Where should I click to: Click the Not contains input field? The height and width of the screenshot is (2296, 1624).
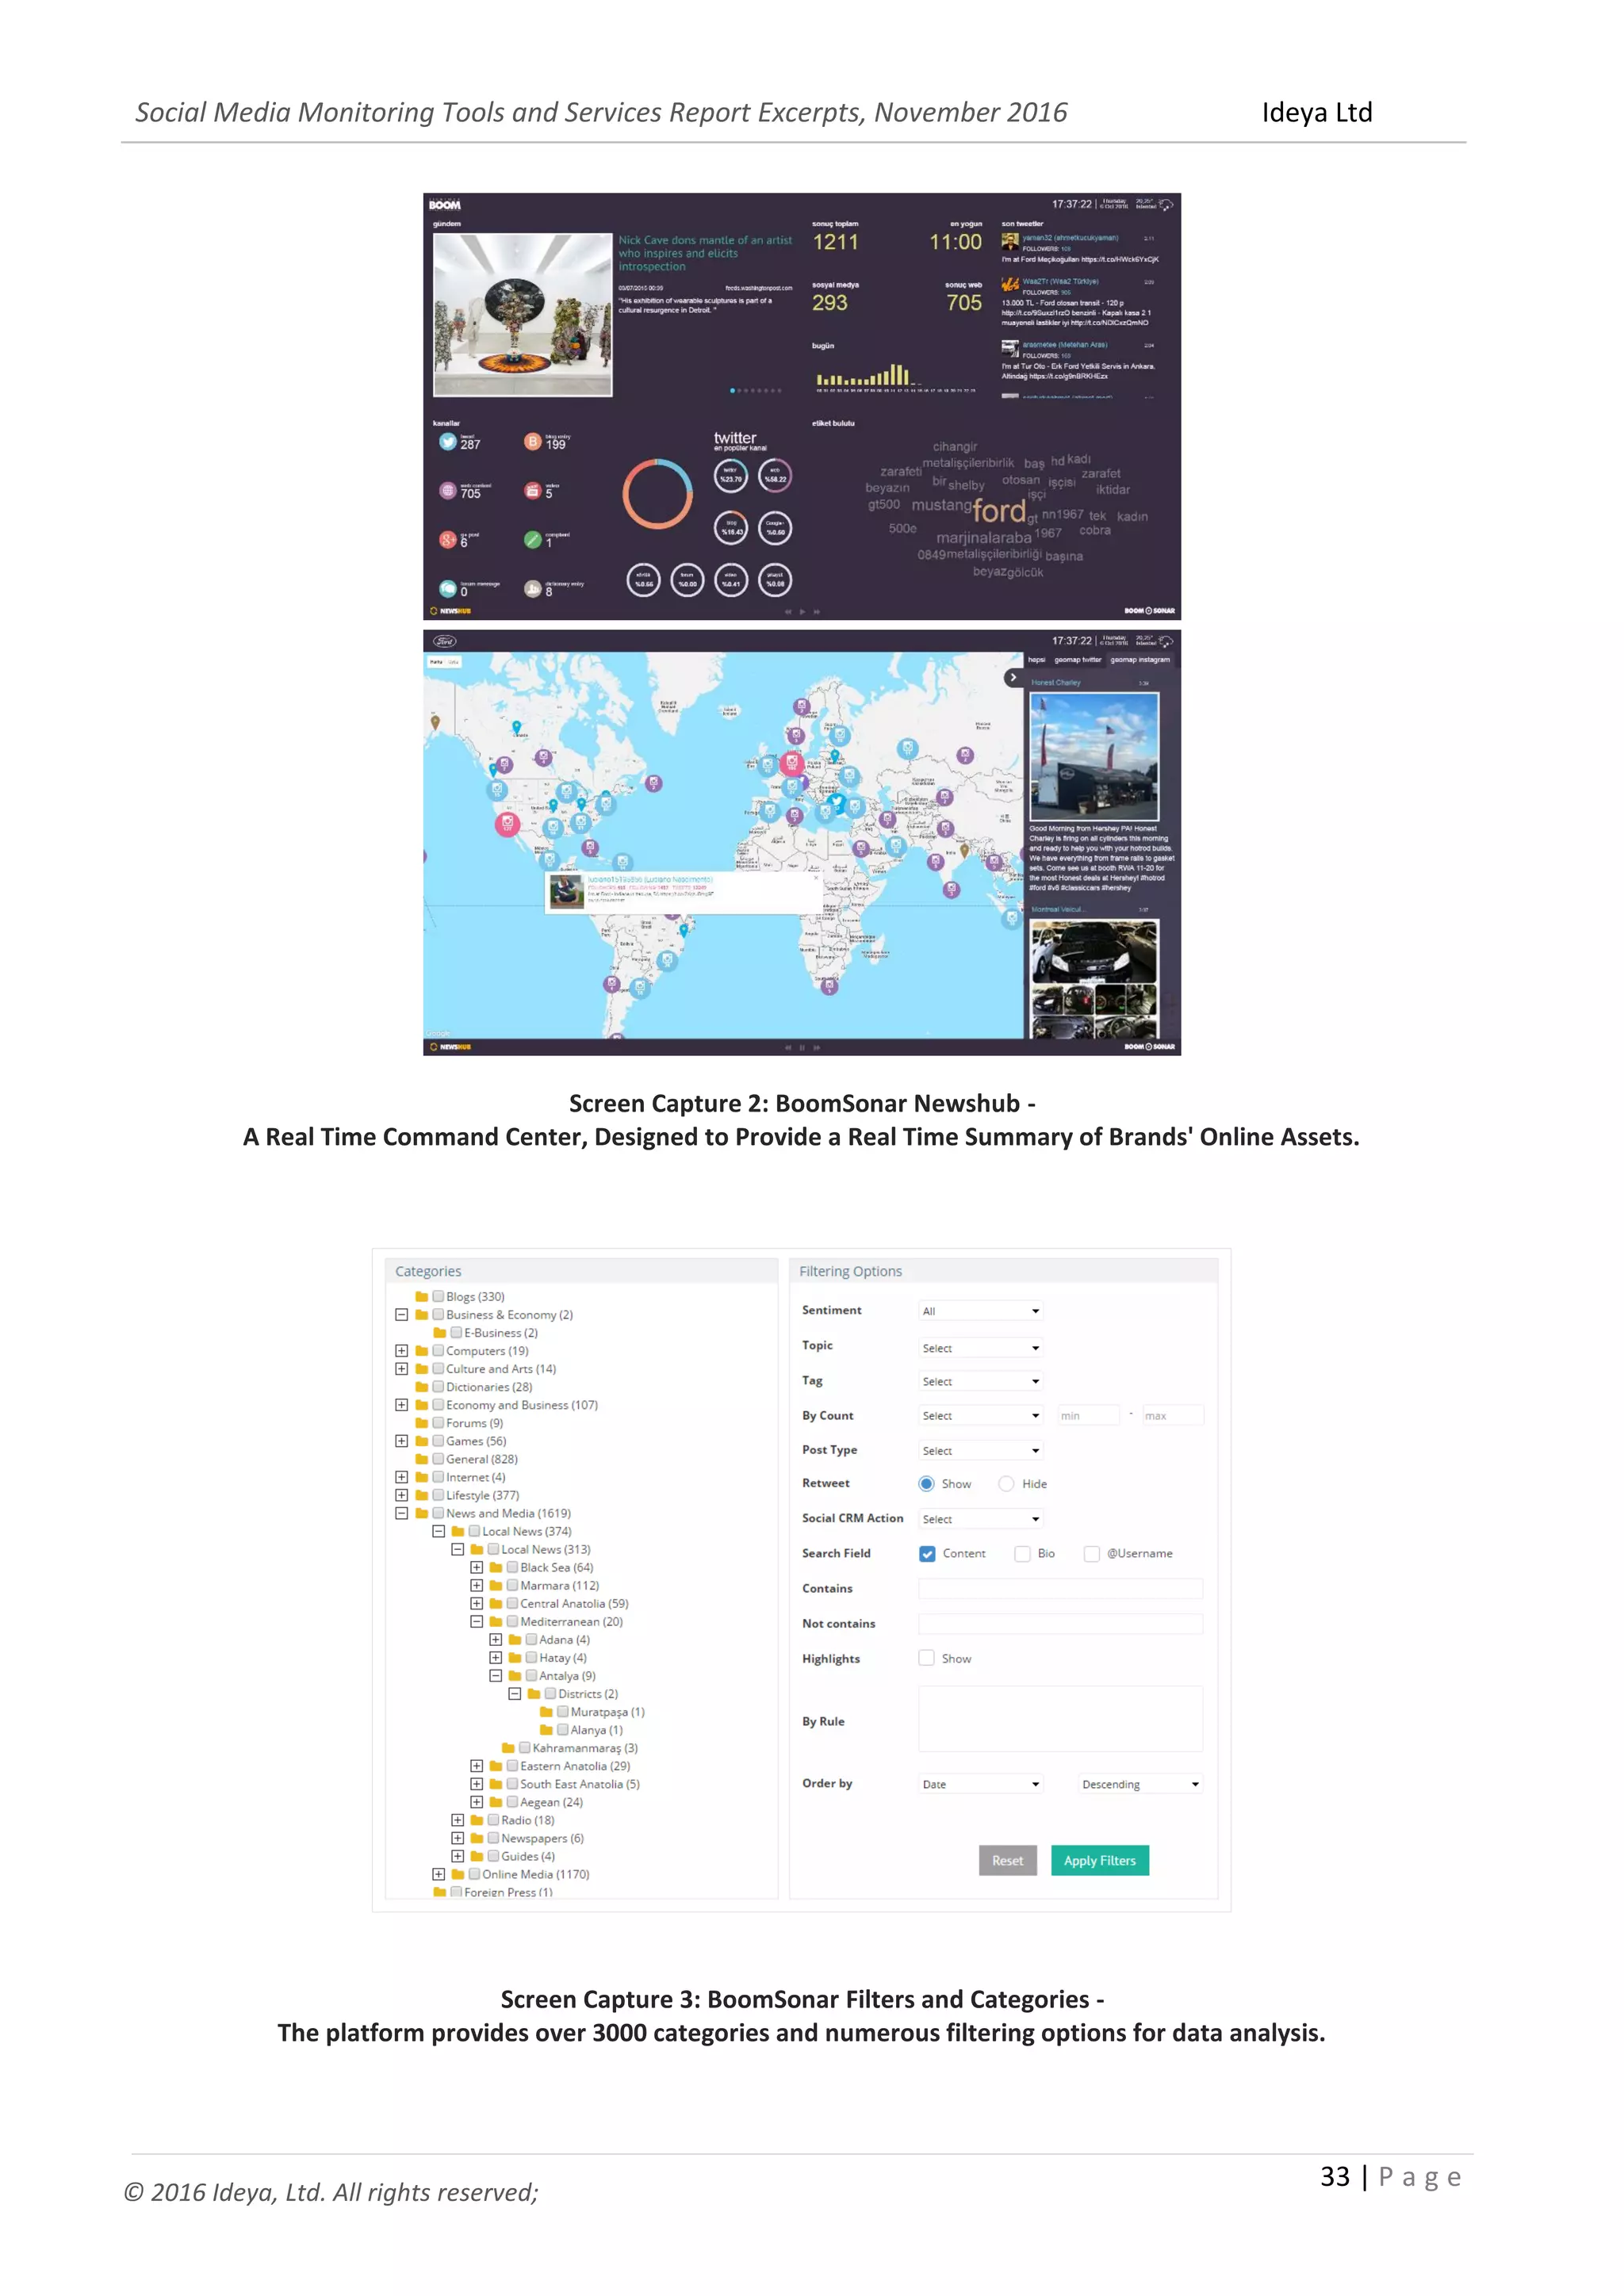1061,1623
